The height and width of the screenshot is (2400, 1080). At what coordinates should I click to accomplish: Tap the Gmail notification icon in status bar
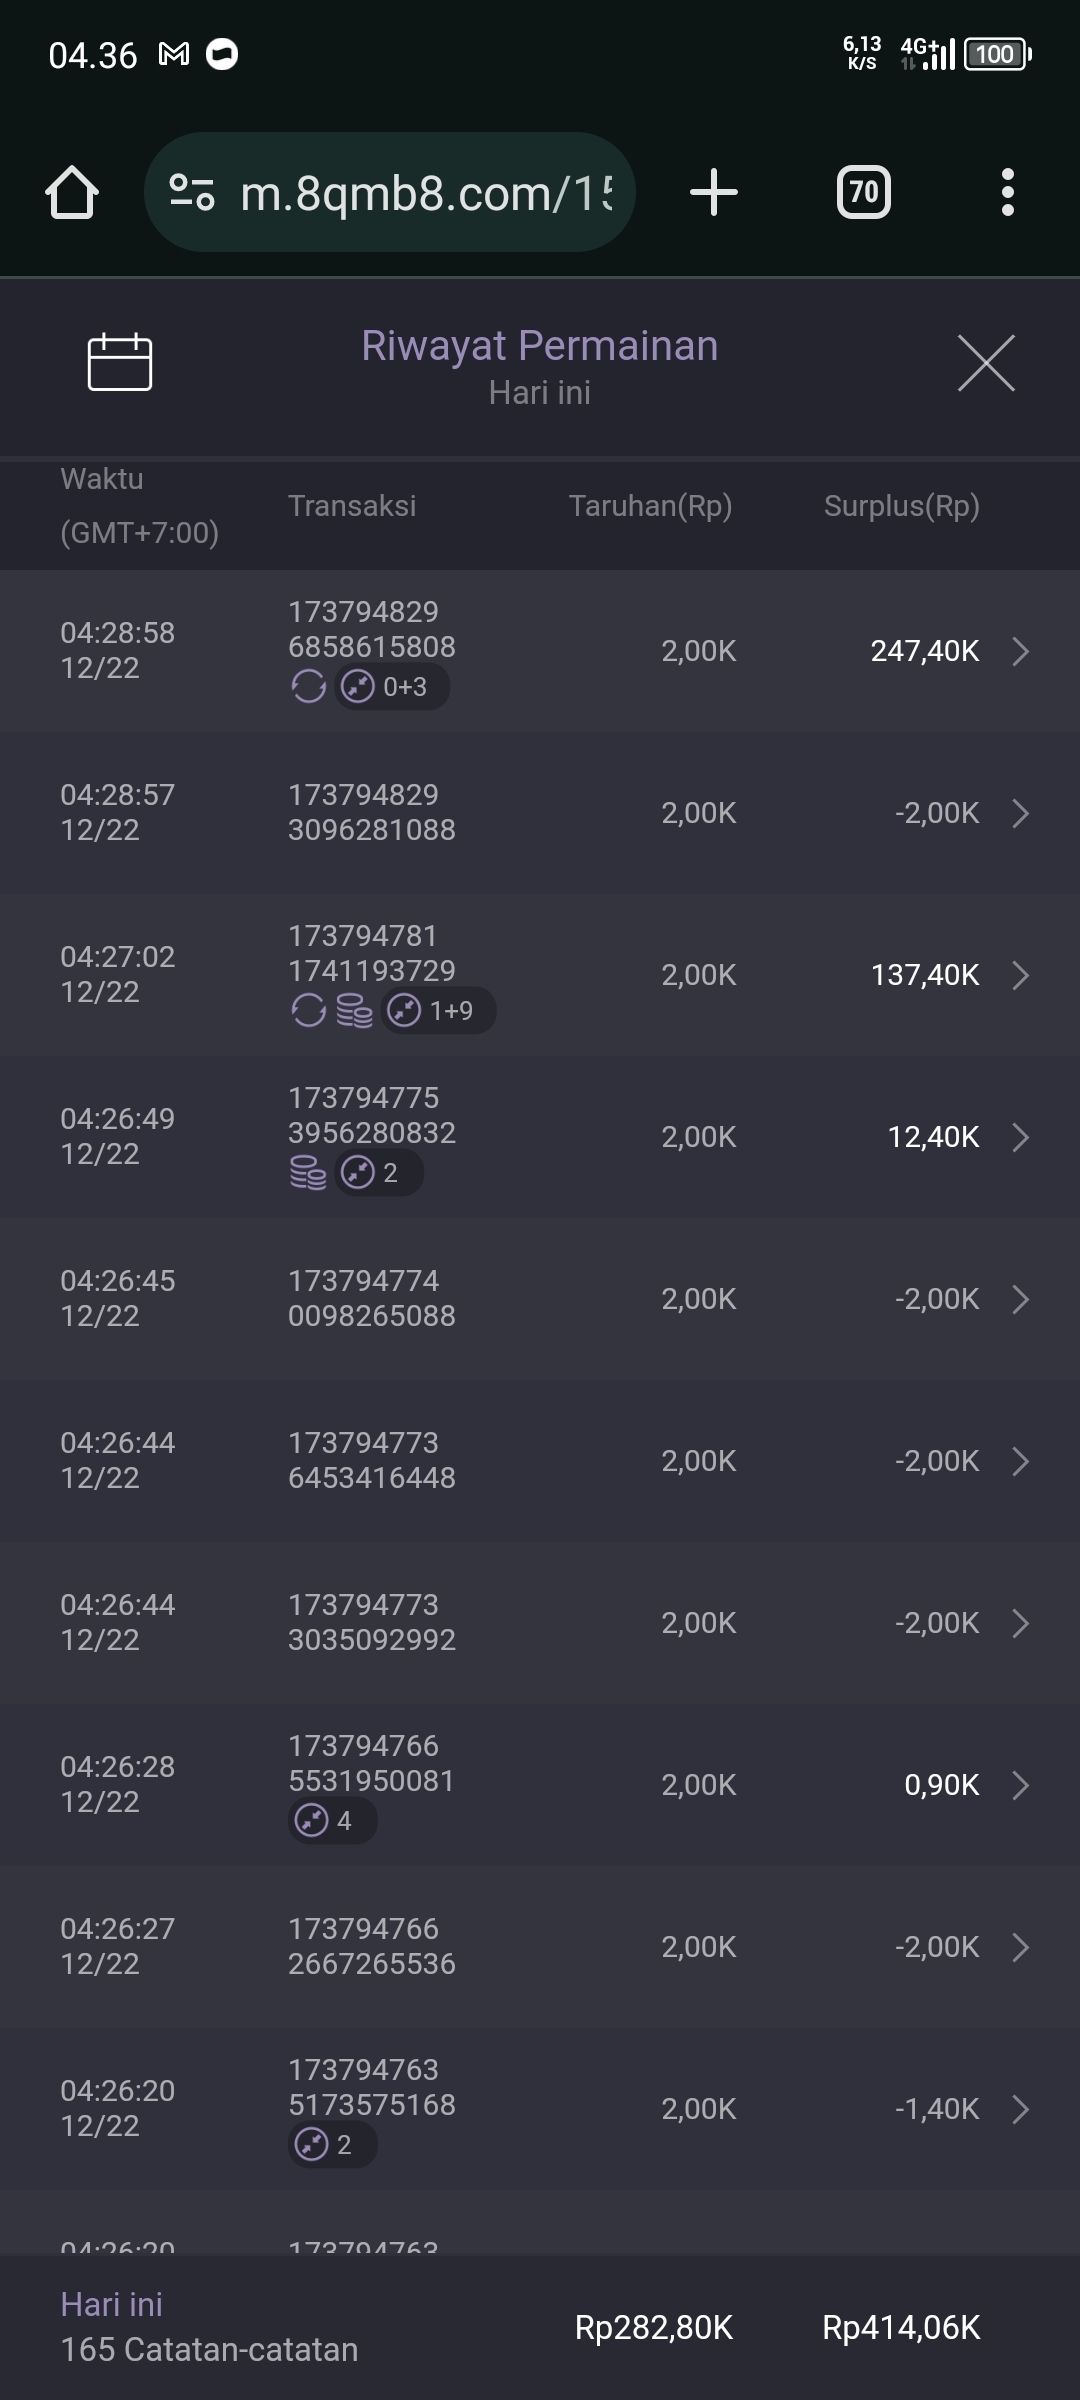(x=174, y=54)
